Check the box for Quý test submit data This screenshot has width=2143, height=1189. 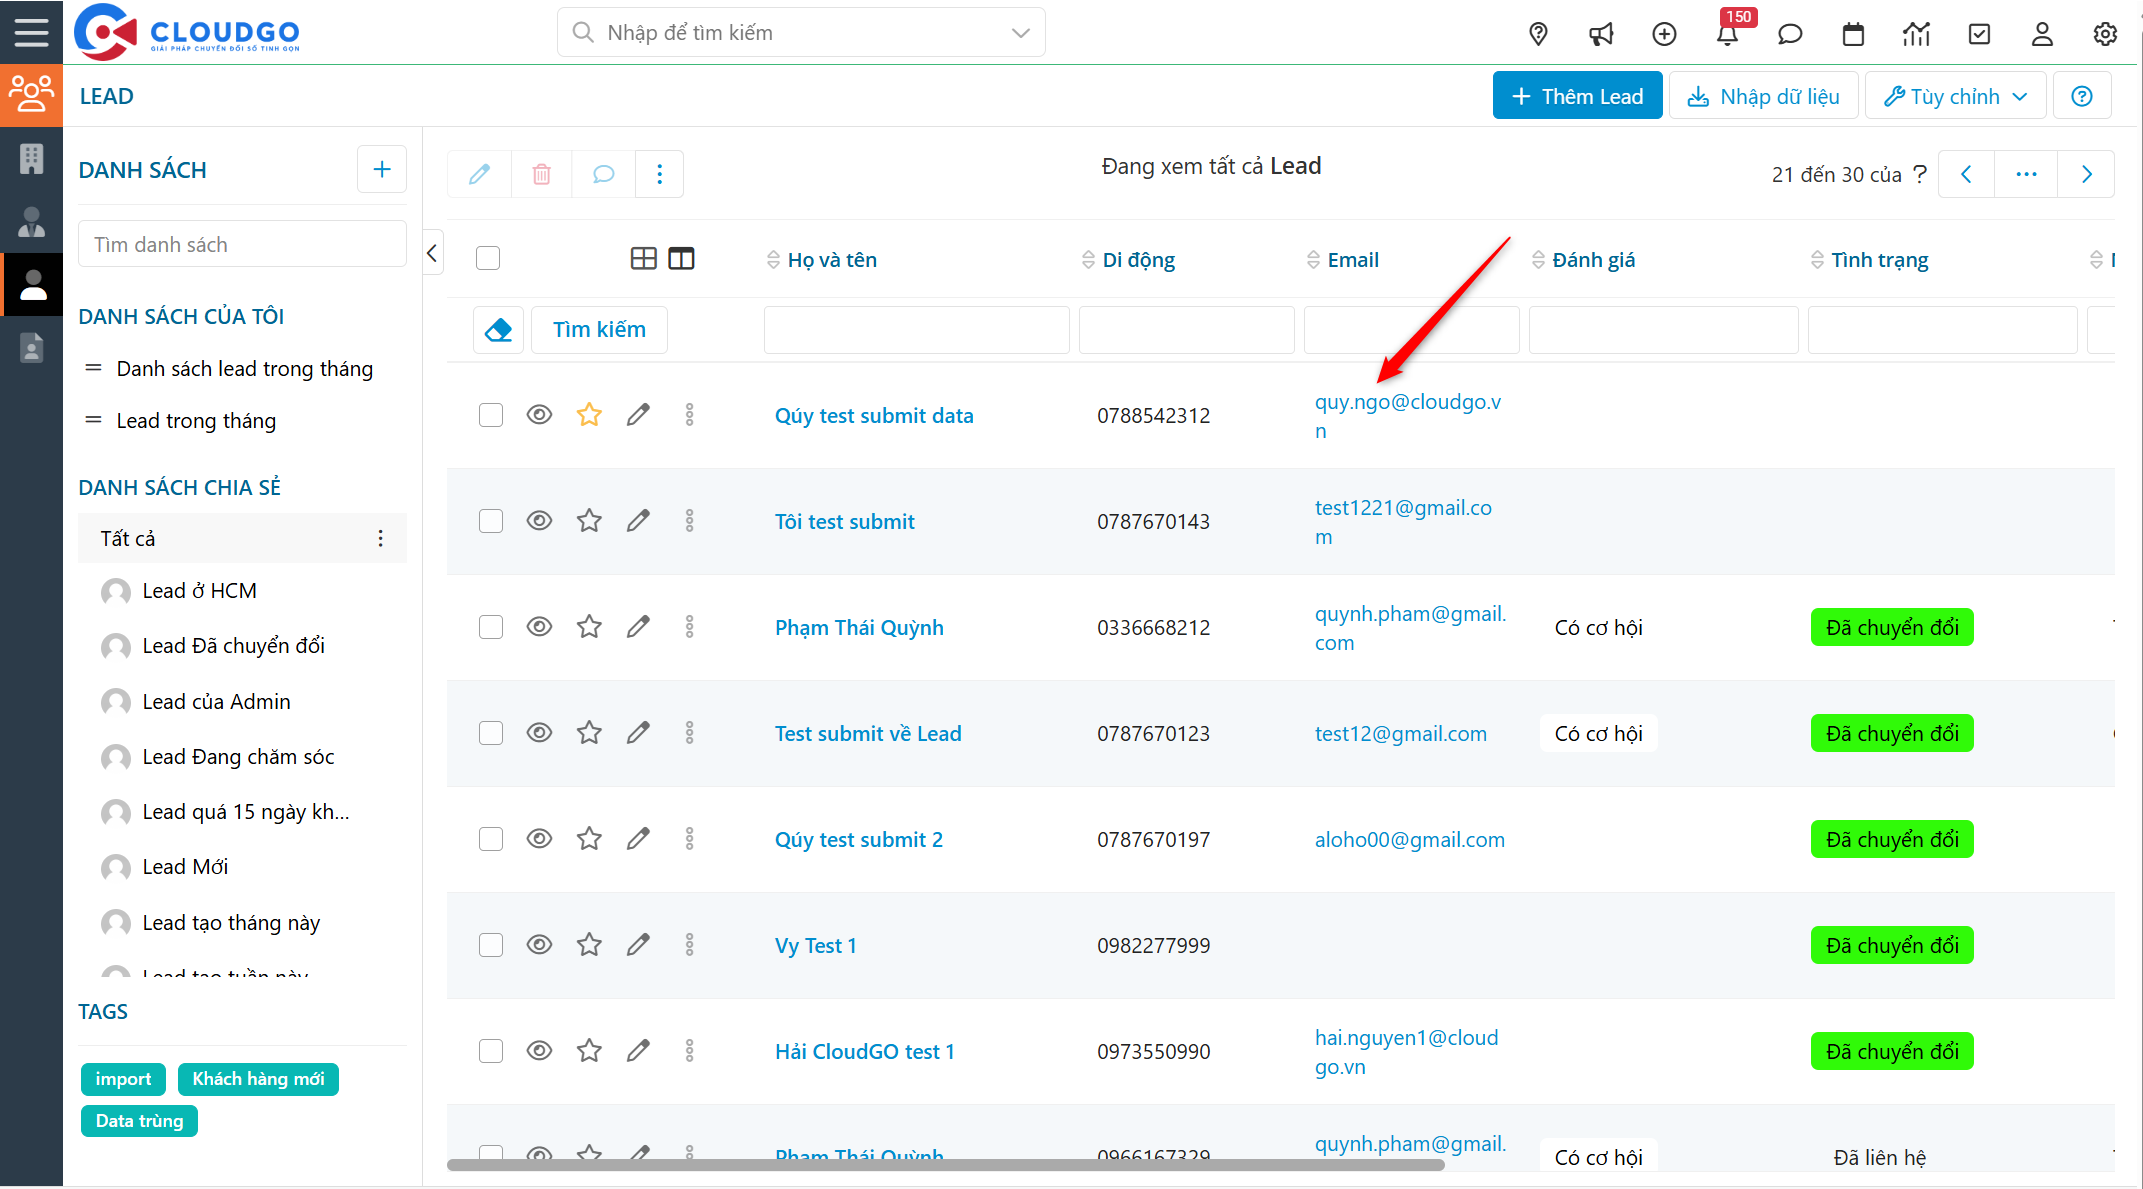(x=490, y=415)
